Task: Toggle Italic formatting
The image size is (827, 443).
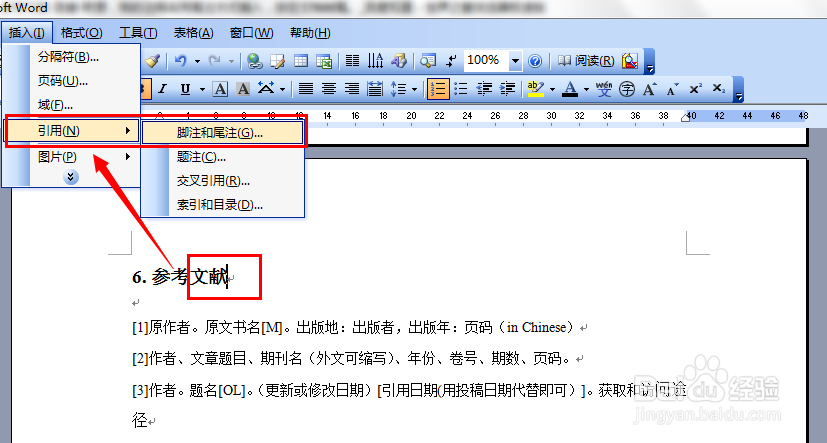Action: [162, 89]
